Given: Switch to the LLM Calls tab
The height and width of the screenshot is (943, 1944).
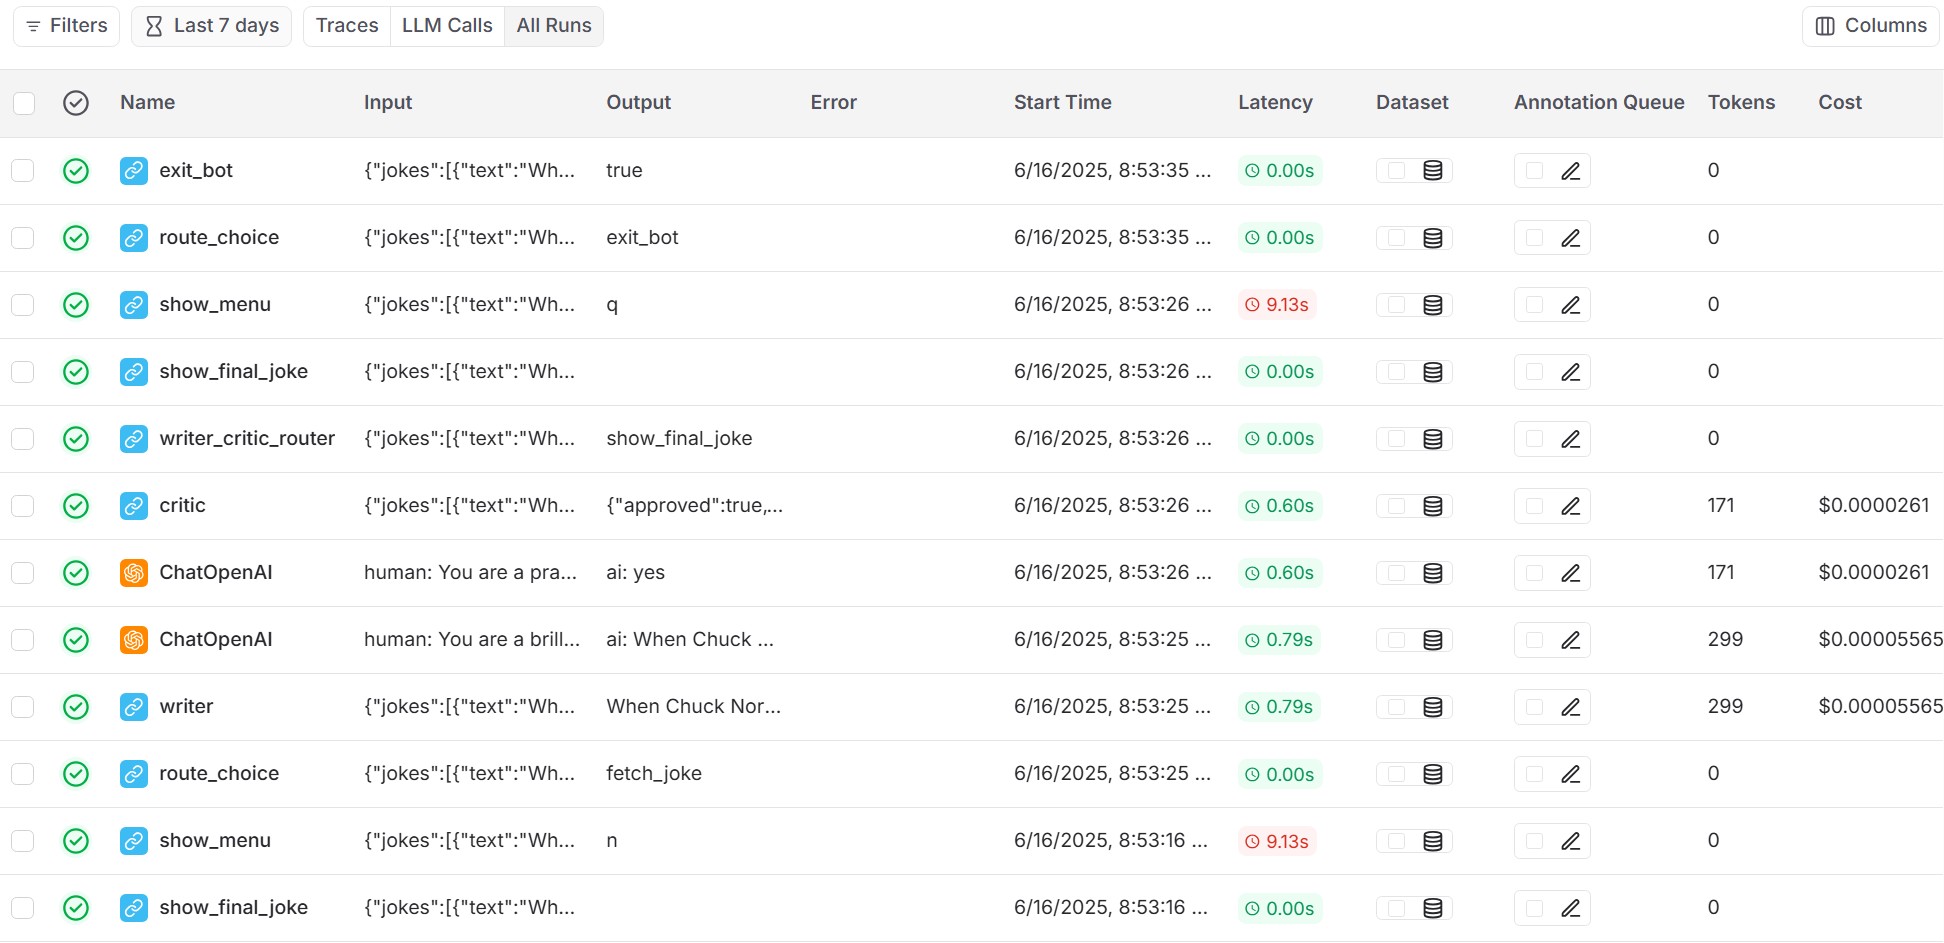Looking at the screenshot, I should click(x=447, y=26).
